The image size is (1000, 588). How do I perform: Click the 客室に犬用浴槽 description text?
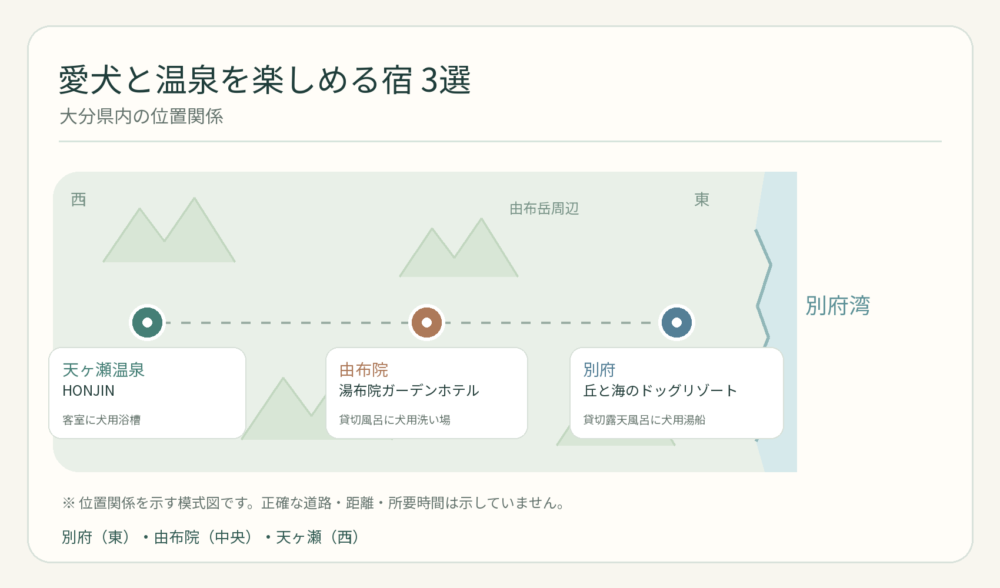coord(101,420)
